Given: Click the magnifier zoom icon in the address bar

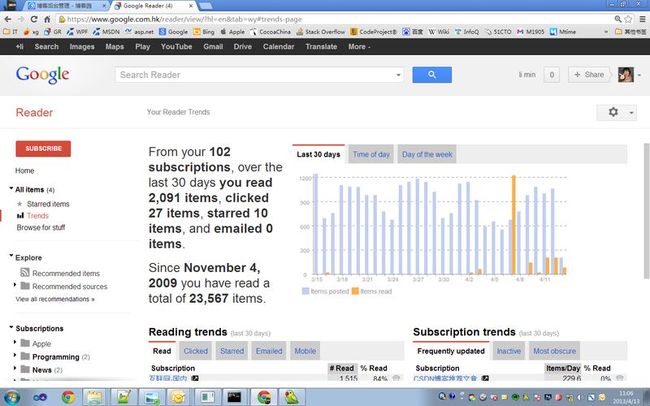Looking at the screenshot, I should coord(618,19).
